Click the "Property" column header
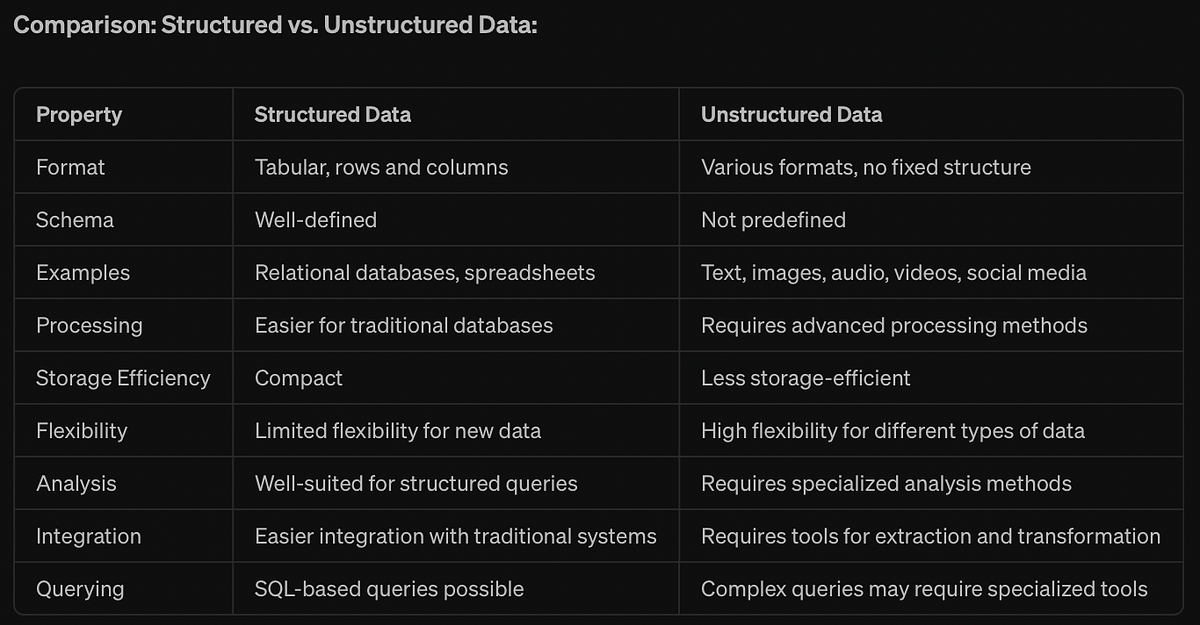1200x625 pixels. coord(79,114)
